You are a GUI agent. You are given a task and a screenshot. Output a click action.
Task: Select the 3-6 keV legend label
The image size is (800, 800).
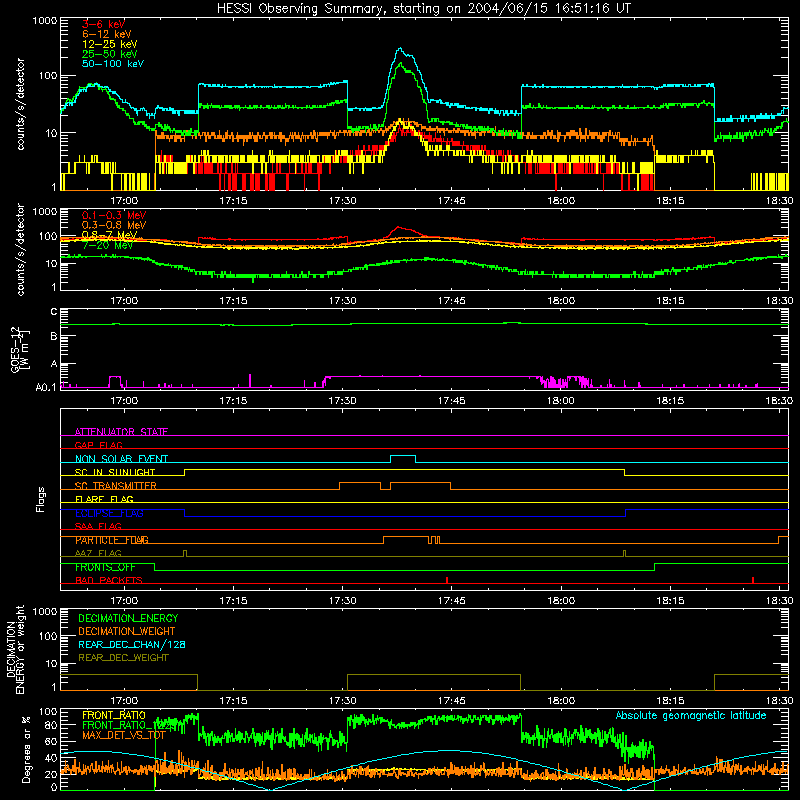click(103, 24)
